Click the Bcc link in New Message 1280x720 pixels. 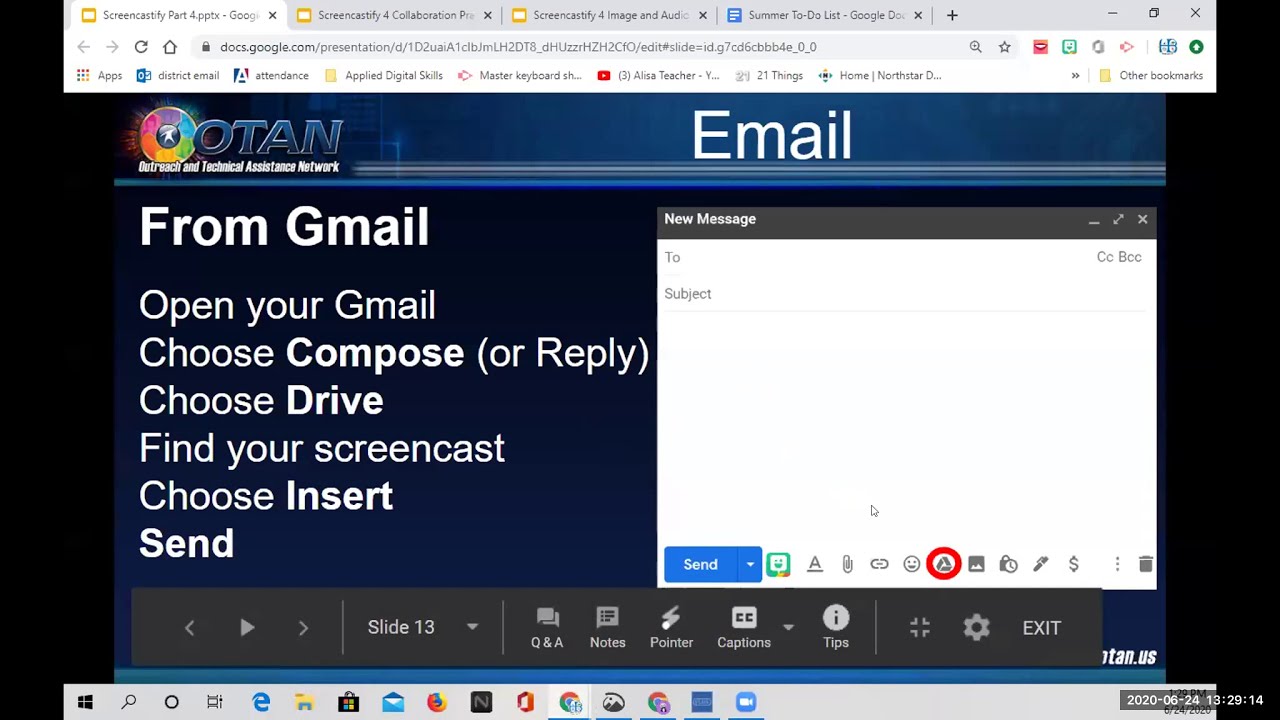1130,257
